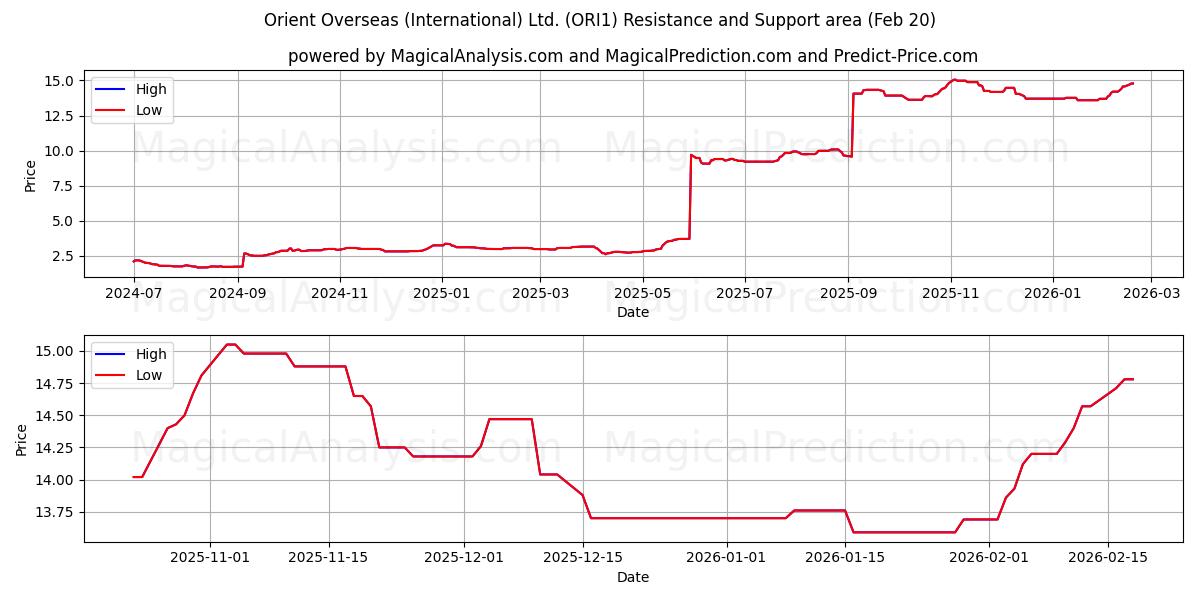Click the 'Price' axis label of bottom chart

pos(23,440)
